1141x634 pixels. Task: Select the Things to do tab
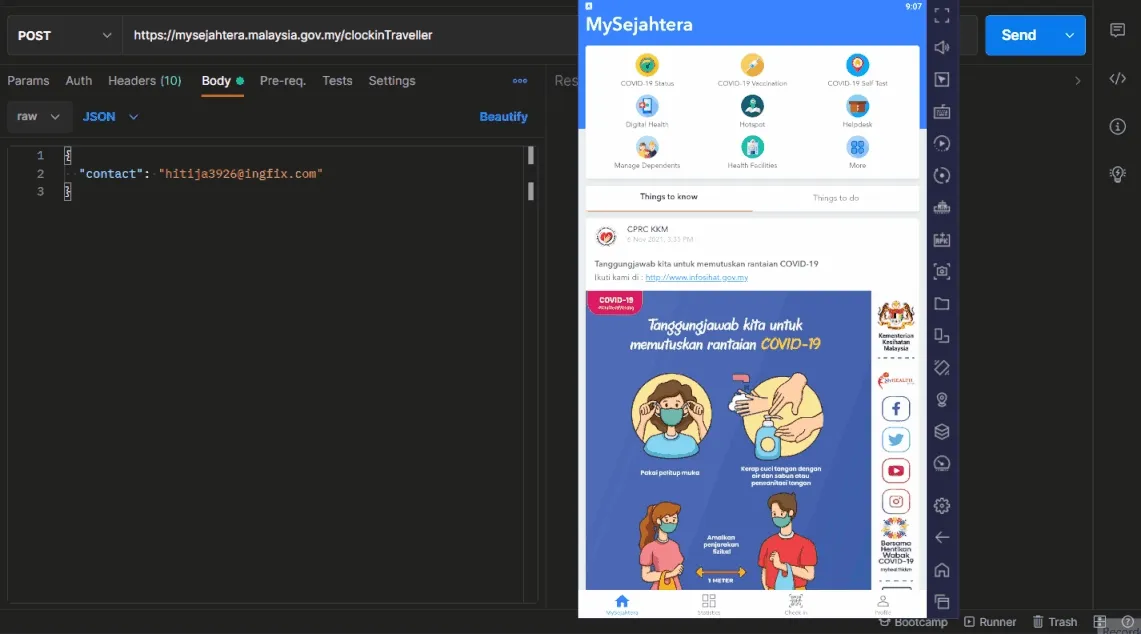click(x=835, y=198)
